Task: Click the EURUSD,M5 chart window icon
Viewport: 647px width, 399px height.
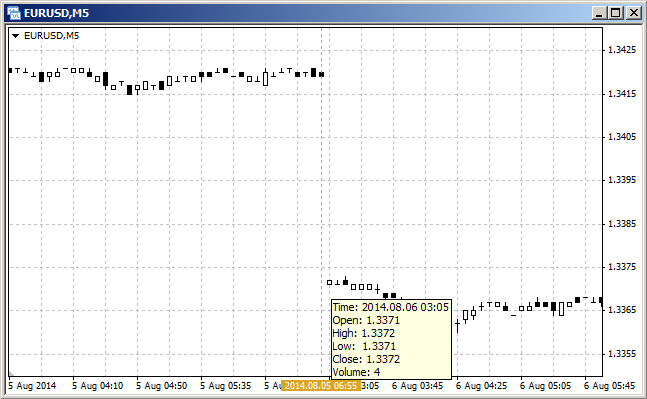Action: [x=14, y=13]
